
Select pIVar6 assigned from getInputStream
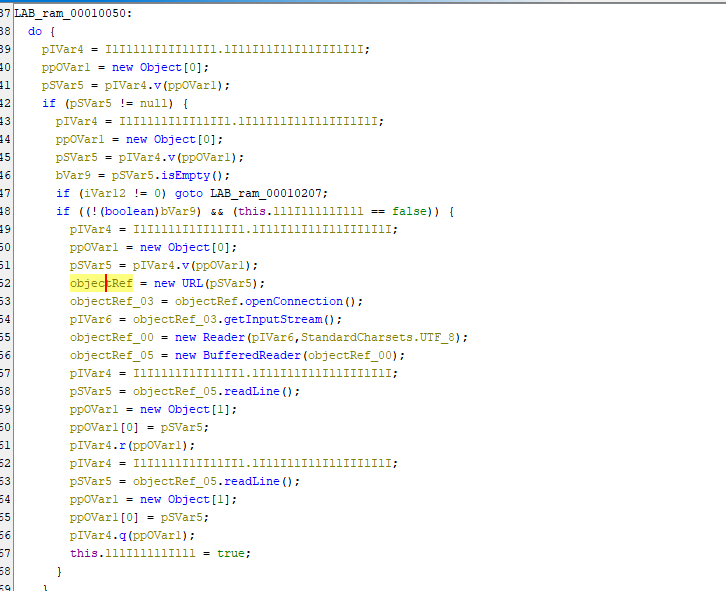click(x=92, y=319)
